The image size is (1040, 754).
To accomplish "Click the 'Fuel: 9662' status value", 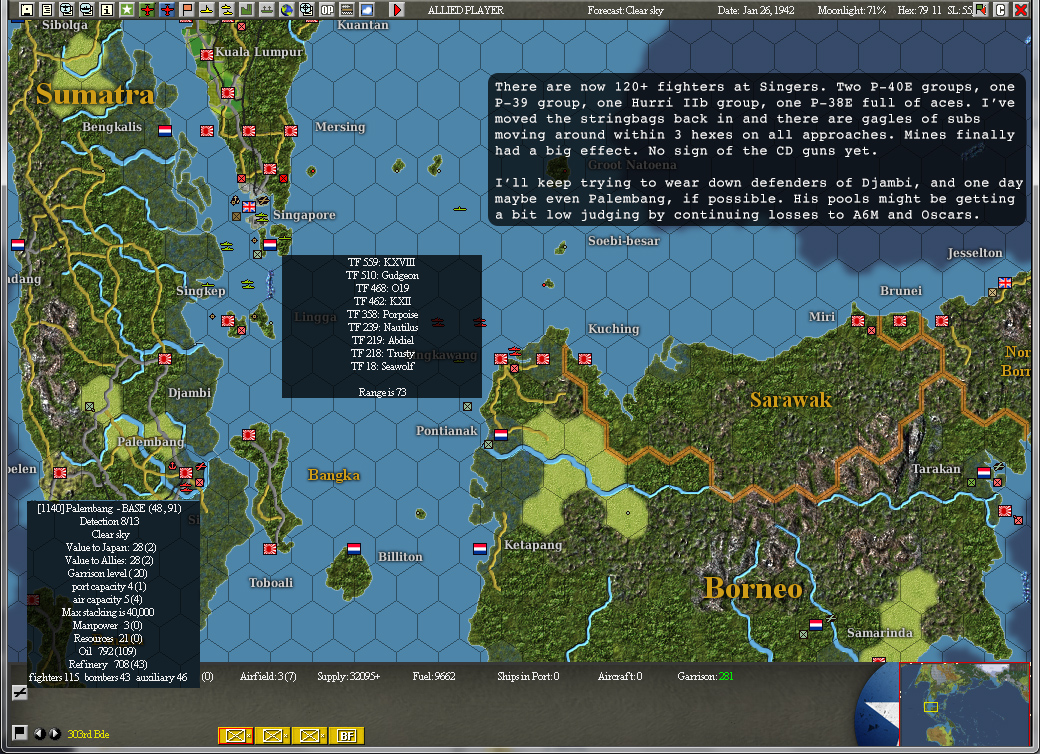I will coord(434,676).
